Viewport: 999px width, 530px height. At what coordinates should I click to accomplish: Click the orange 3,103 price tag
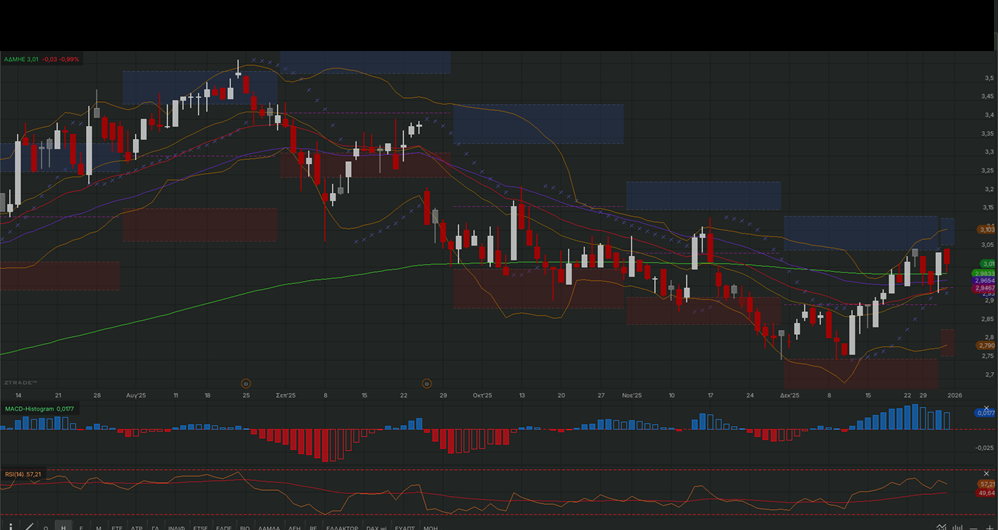[x=987, y=229]
